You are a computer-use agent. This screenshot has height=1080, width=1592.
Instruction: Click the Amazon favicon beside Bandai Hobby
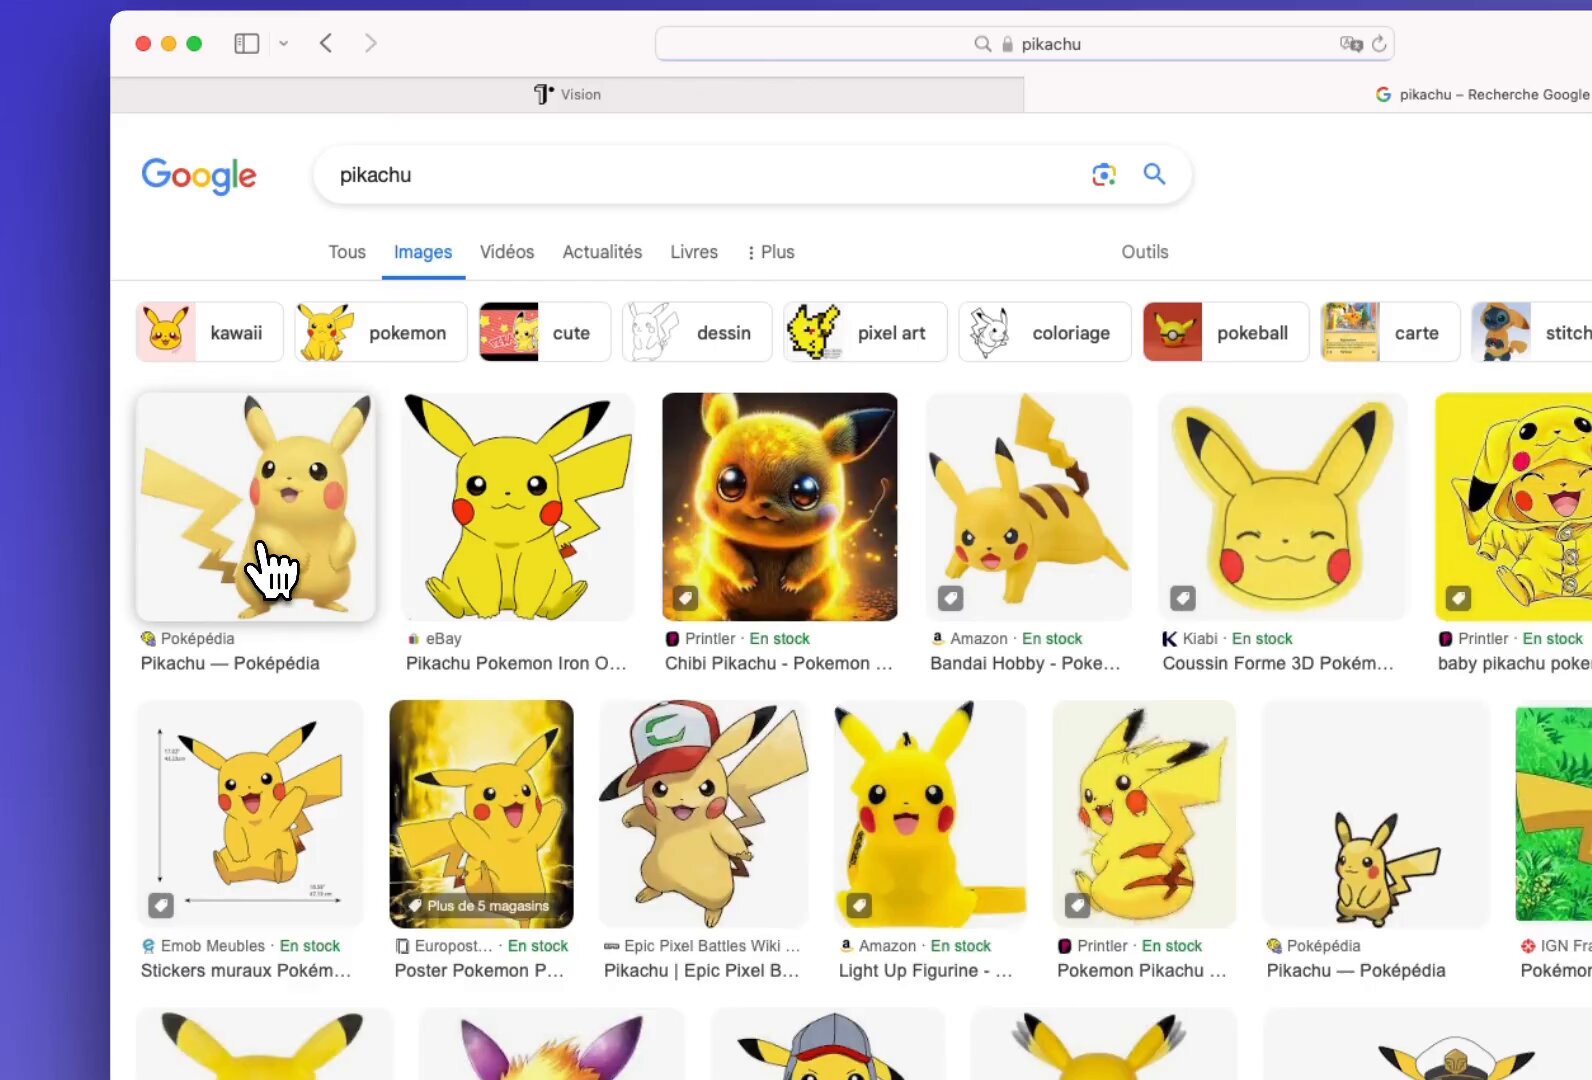pos(937,639)
